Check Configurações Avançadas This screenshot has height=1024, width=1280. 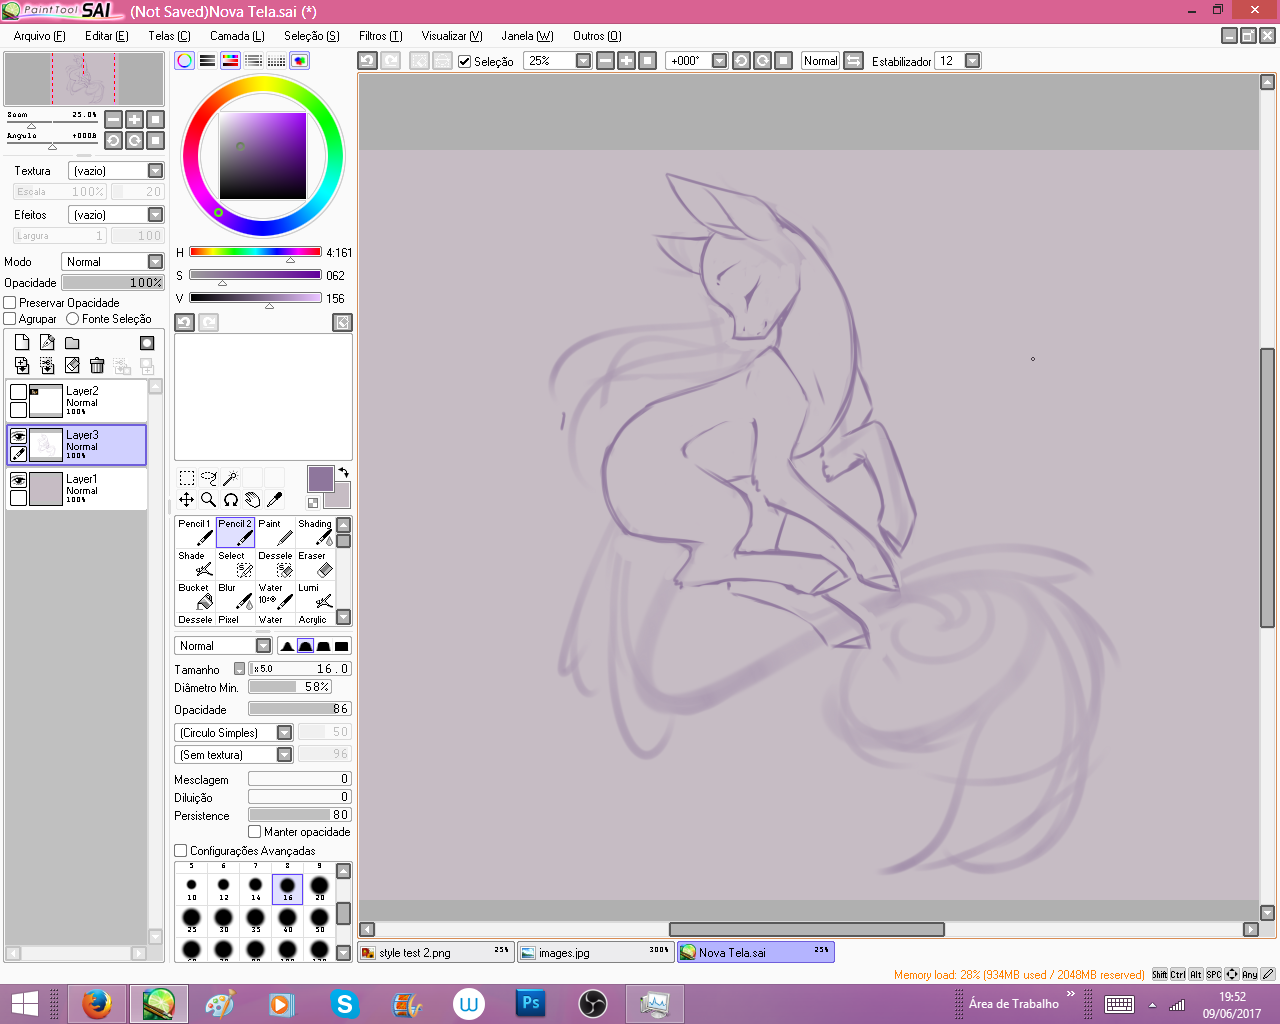181,851
